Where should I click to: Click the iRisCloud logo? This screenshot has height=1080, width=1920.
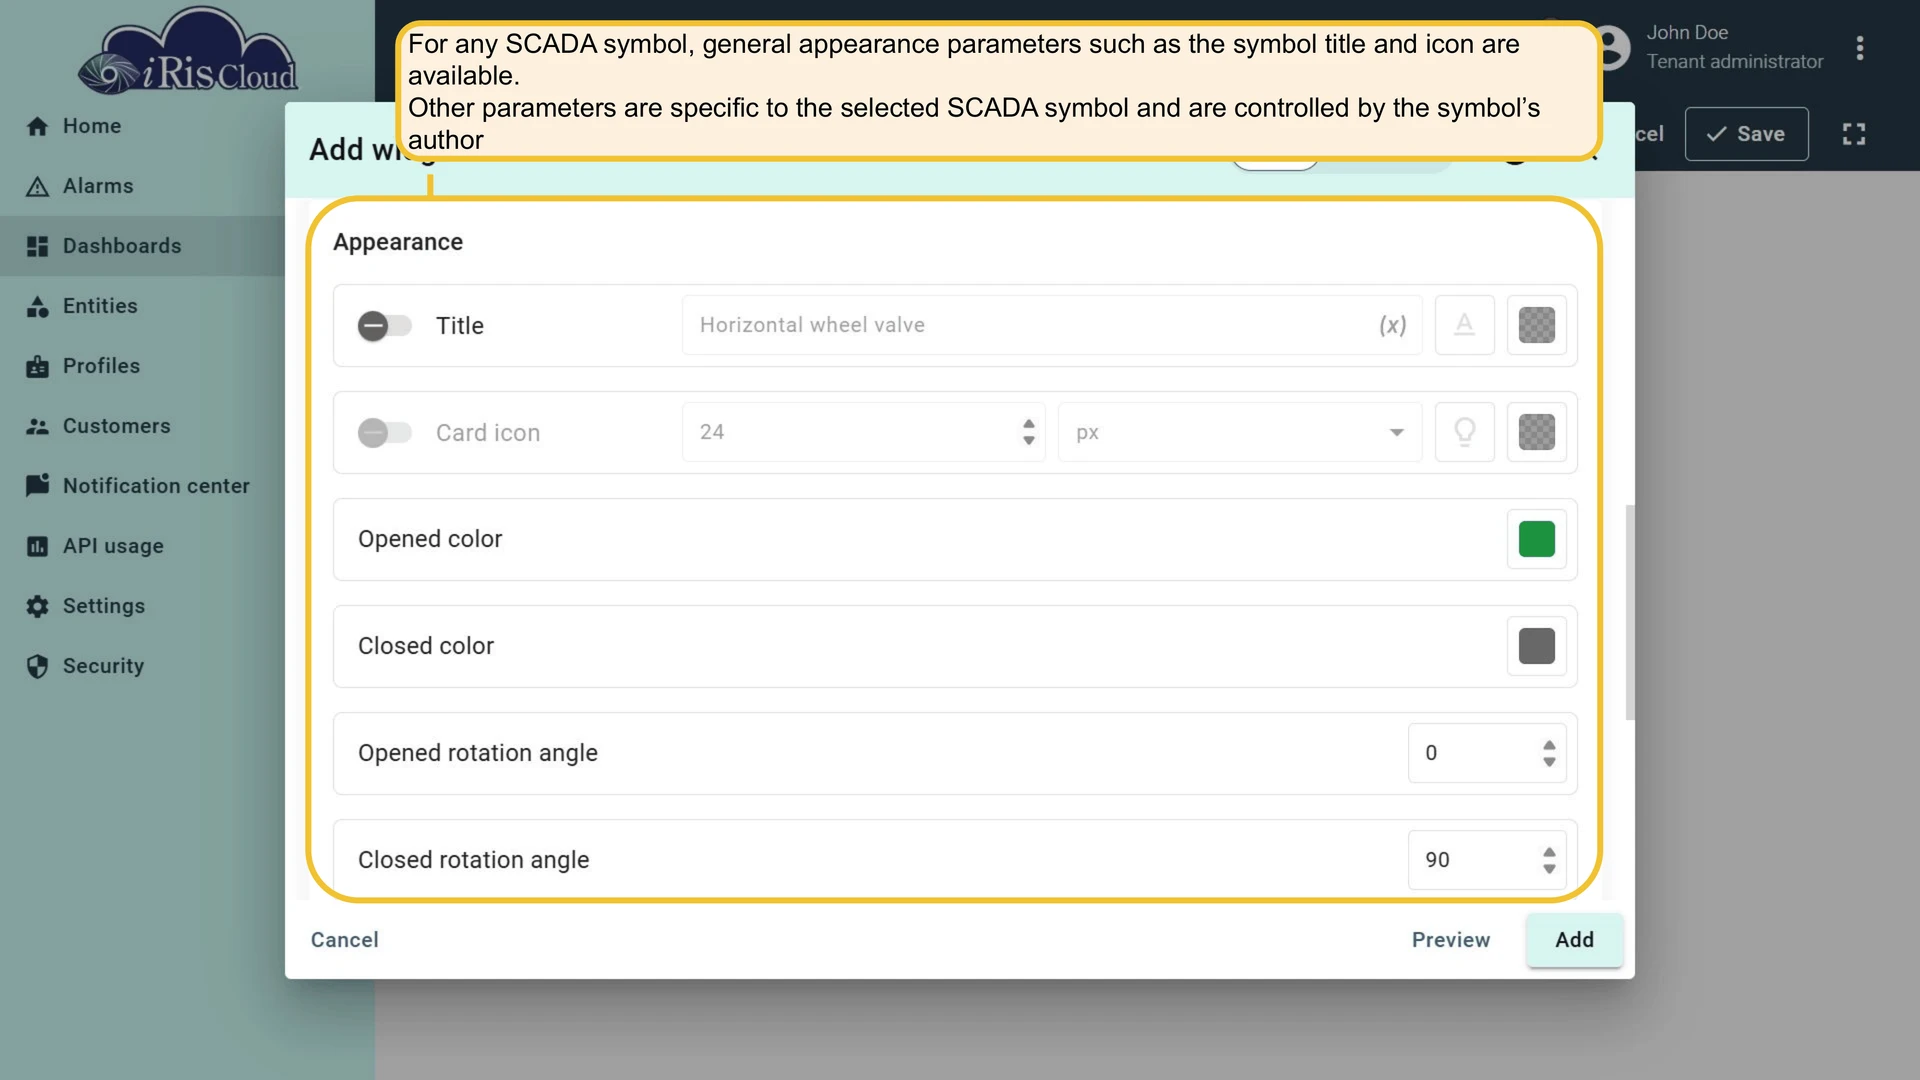188,52
